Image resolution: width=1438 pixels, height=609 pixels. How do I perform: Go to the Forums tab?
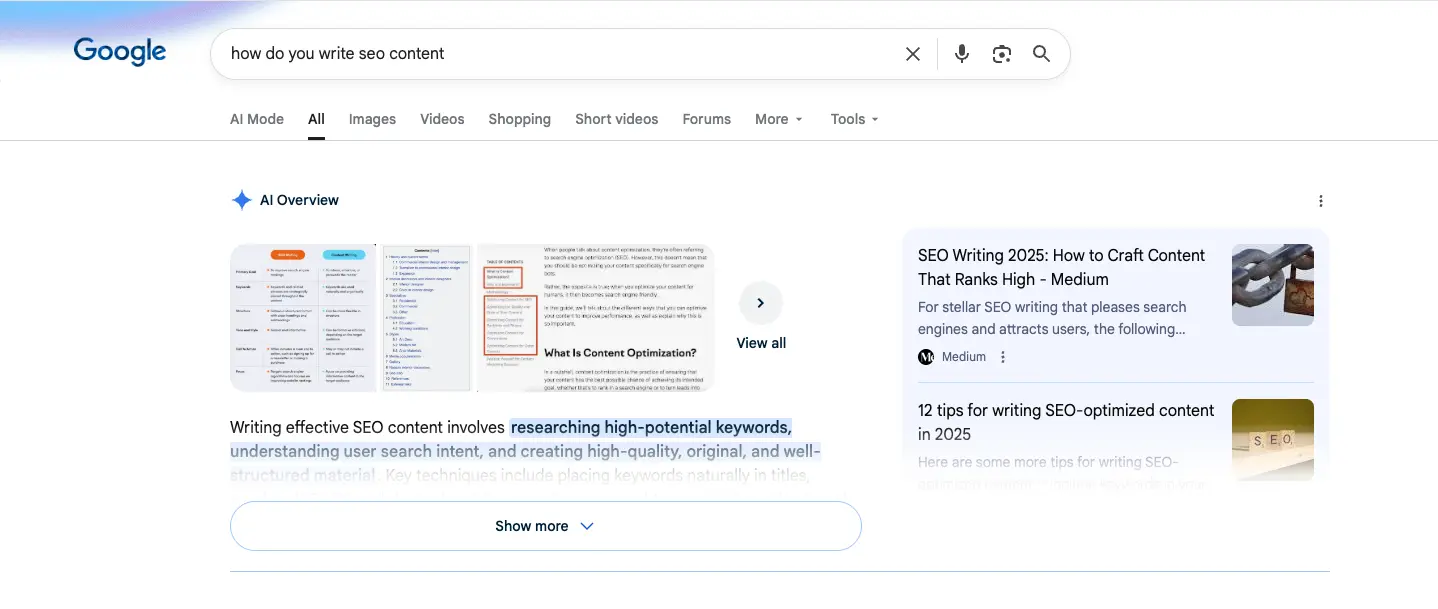pos(706,119)
